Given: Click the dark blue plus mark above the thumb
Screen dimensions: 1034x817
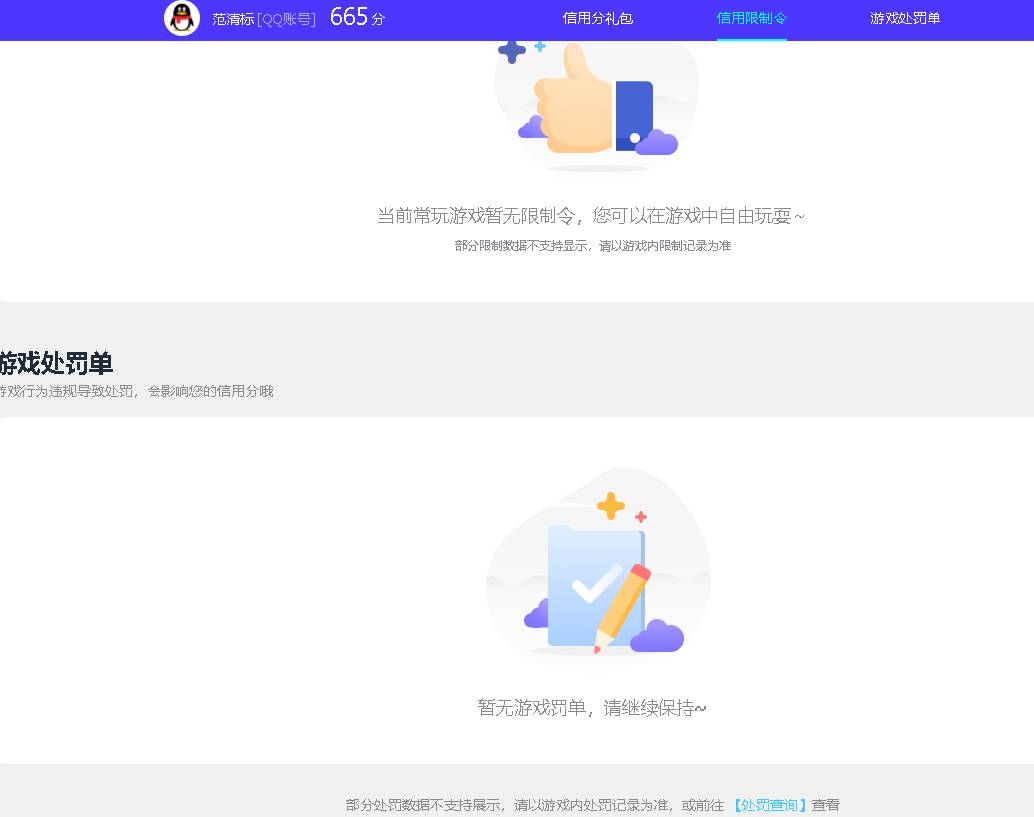Looking at the screenshot, I should [511, 50].
